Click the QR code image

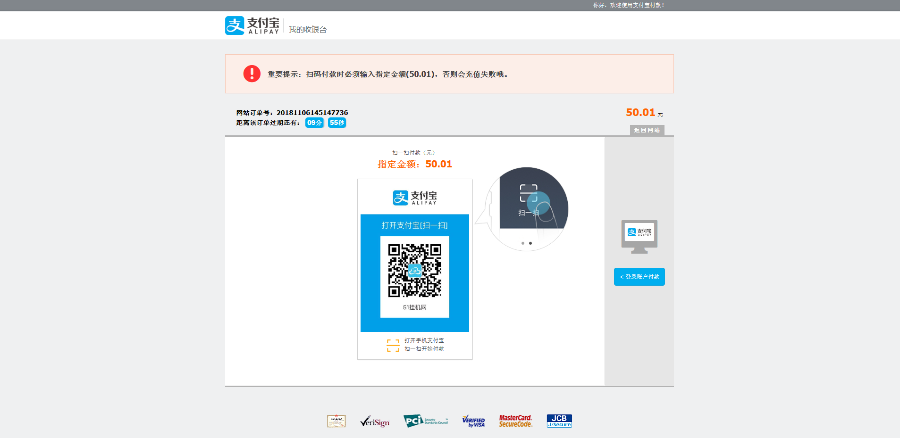click(414, 270)
